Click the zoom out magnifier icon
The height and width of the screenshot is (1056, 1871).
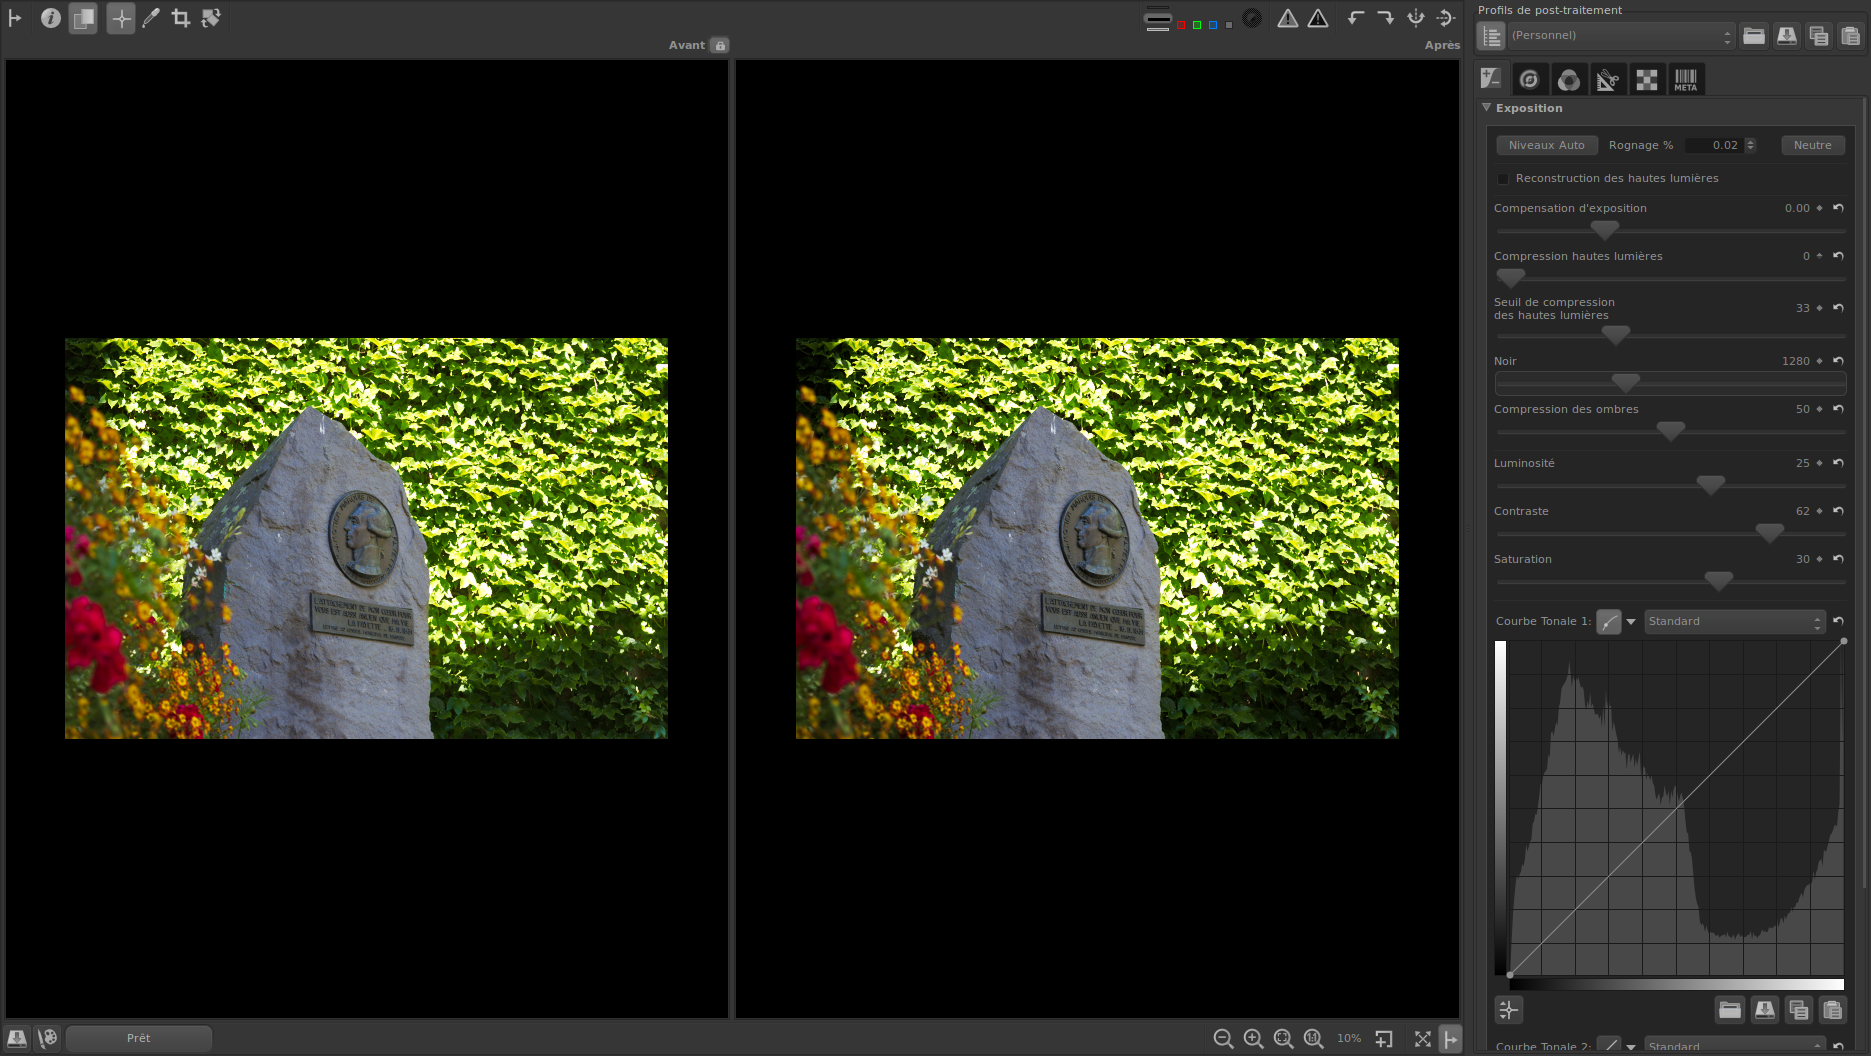pyautogui.click(x=1223, y=1039)
